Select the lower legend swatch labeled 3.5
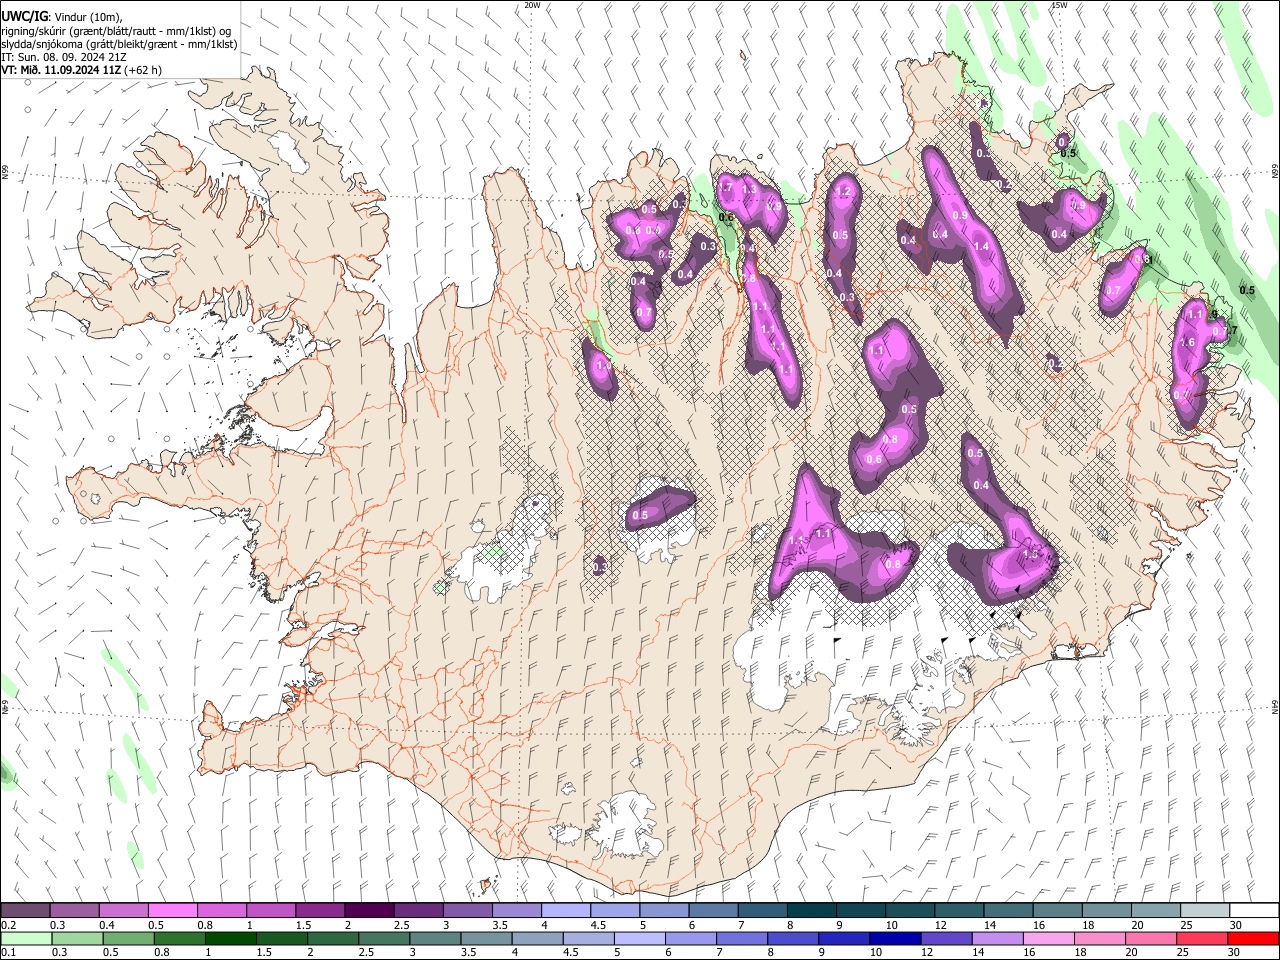 (487, 938)
